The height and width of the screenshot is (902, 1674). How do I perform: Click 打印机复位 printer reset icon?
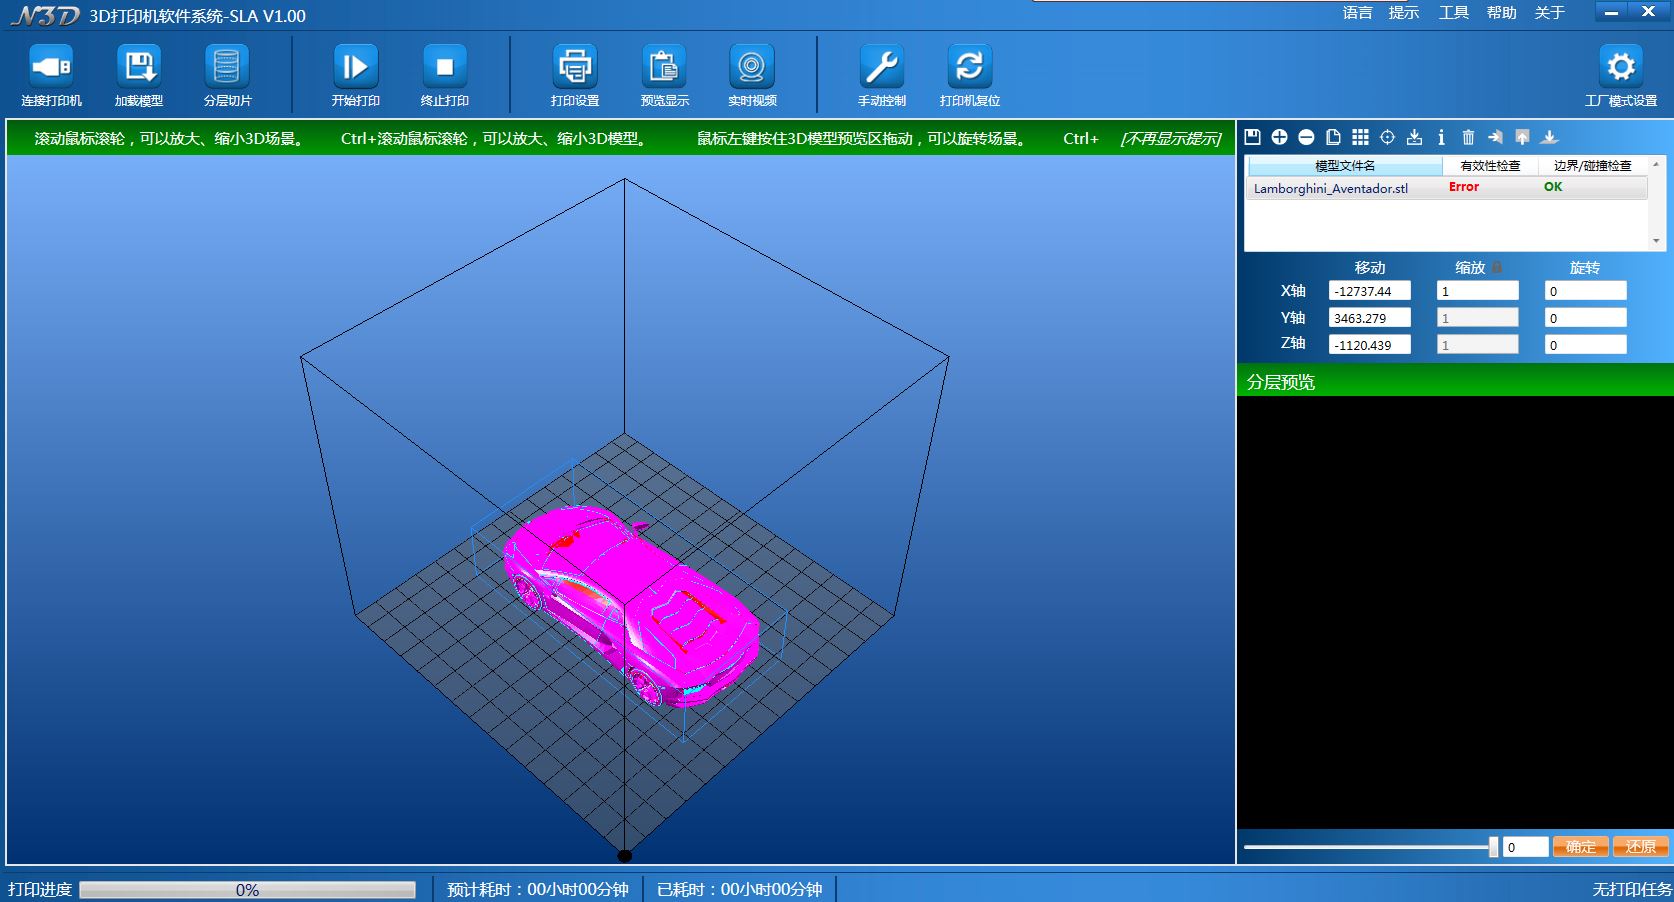click(969, 67)
